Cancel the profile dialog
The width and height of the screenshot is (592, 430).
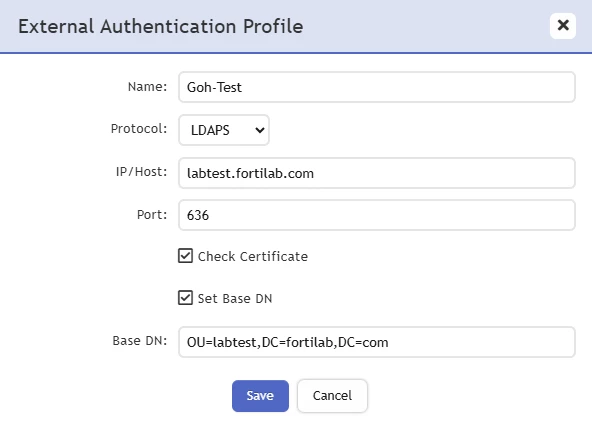tap(332, 396)
